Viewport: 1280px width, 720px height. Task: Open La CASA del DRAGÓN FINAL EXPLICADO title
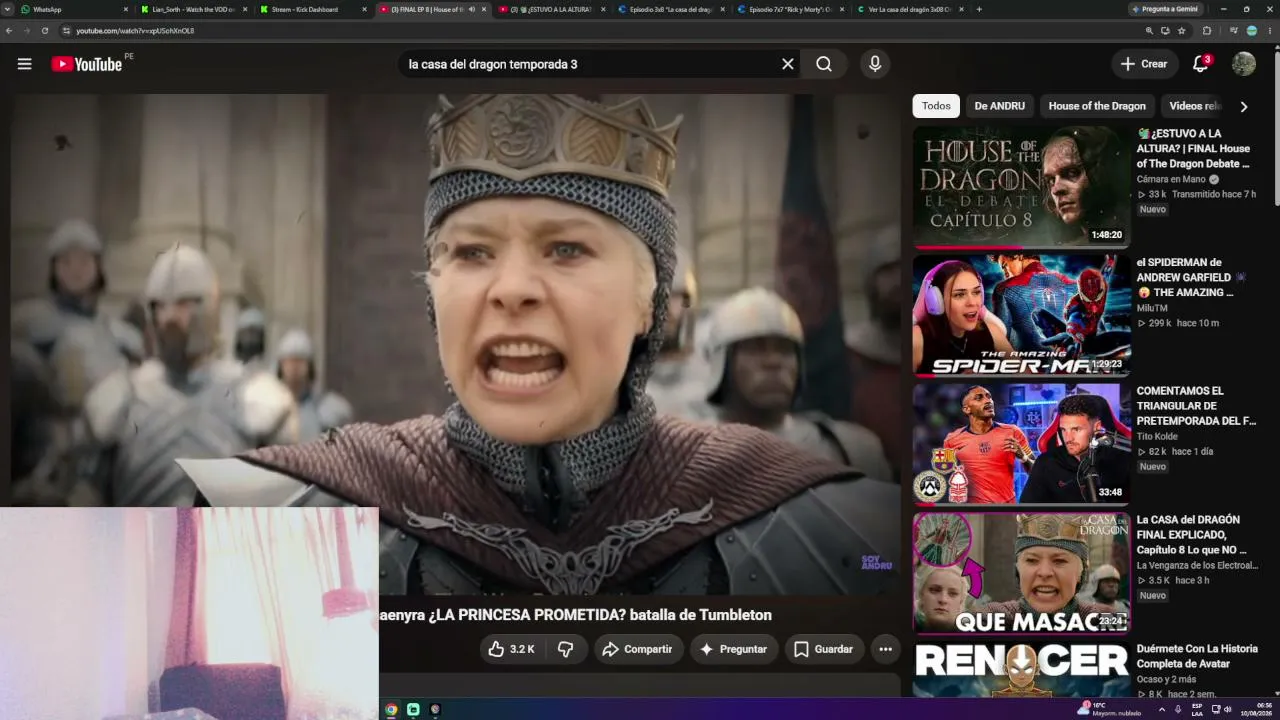[1192, 535]
